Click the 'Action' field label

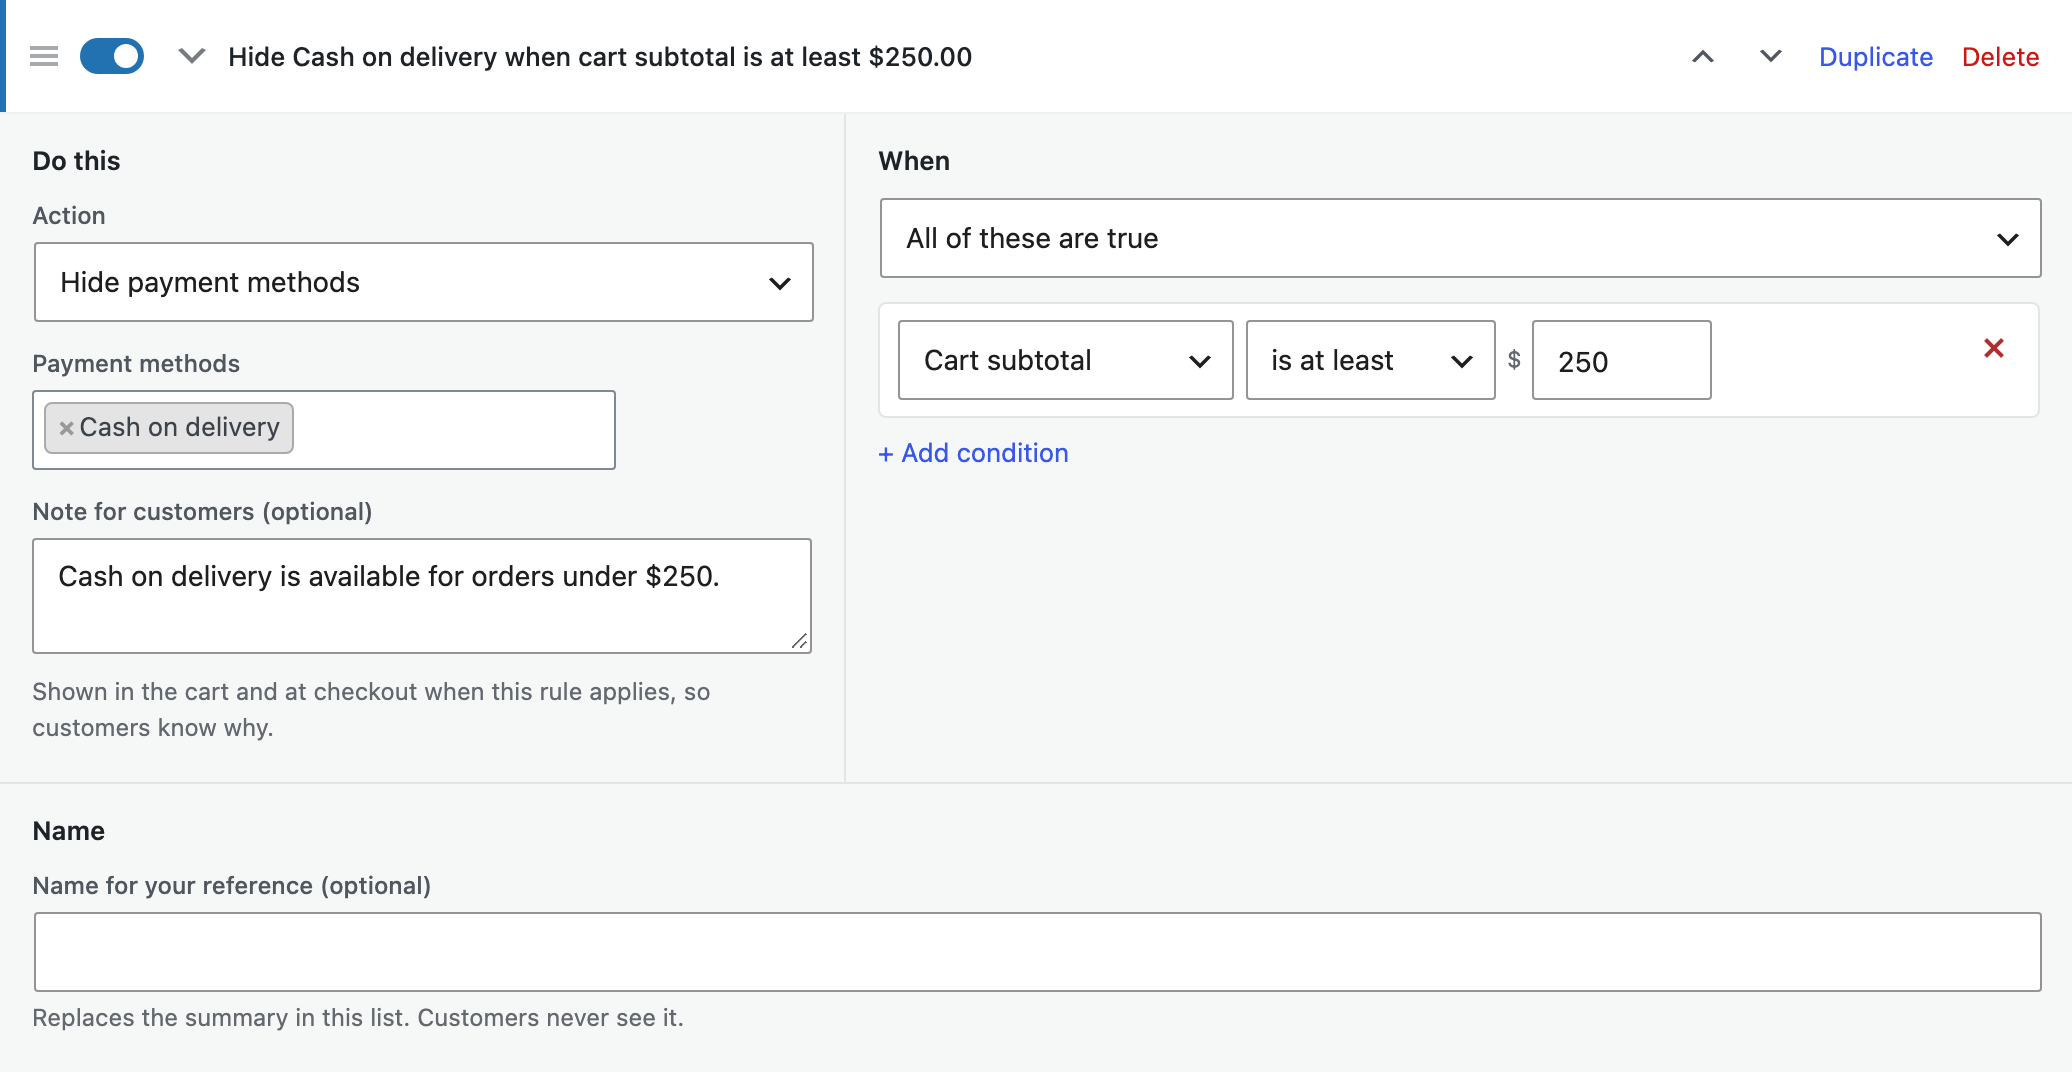69,216
